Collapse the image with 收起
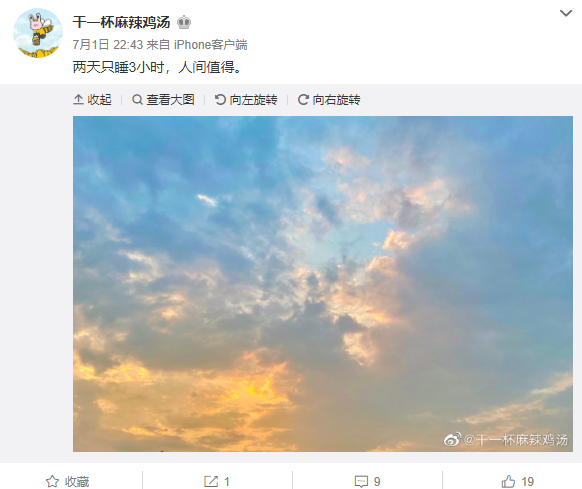 92,100
